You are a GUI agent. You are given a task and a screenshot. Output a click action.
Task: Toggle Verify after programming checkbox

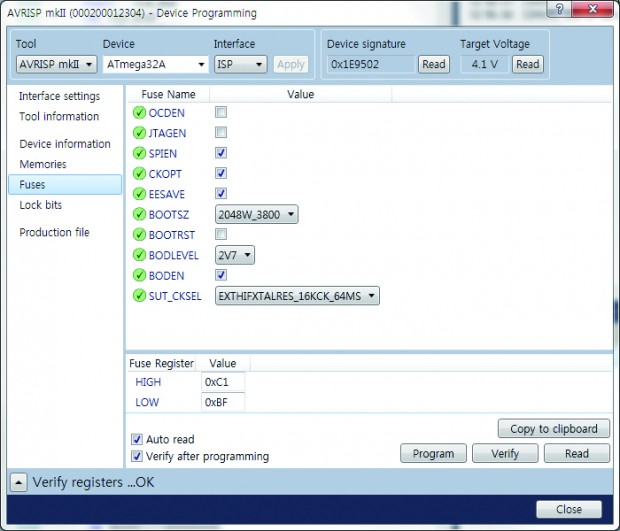[x=137, y=456]
